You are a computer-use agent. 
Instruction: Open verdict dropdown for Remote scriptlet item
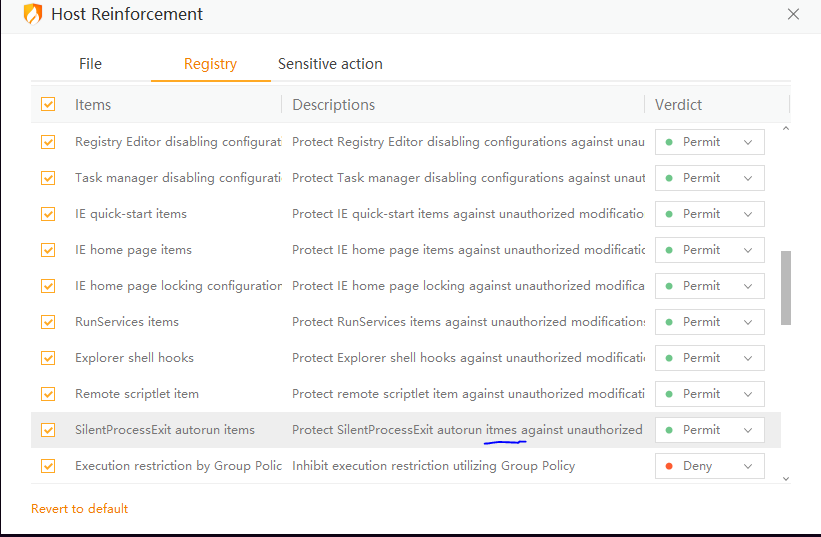(709, 394)
